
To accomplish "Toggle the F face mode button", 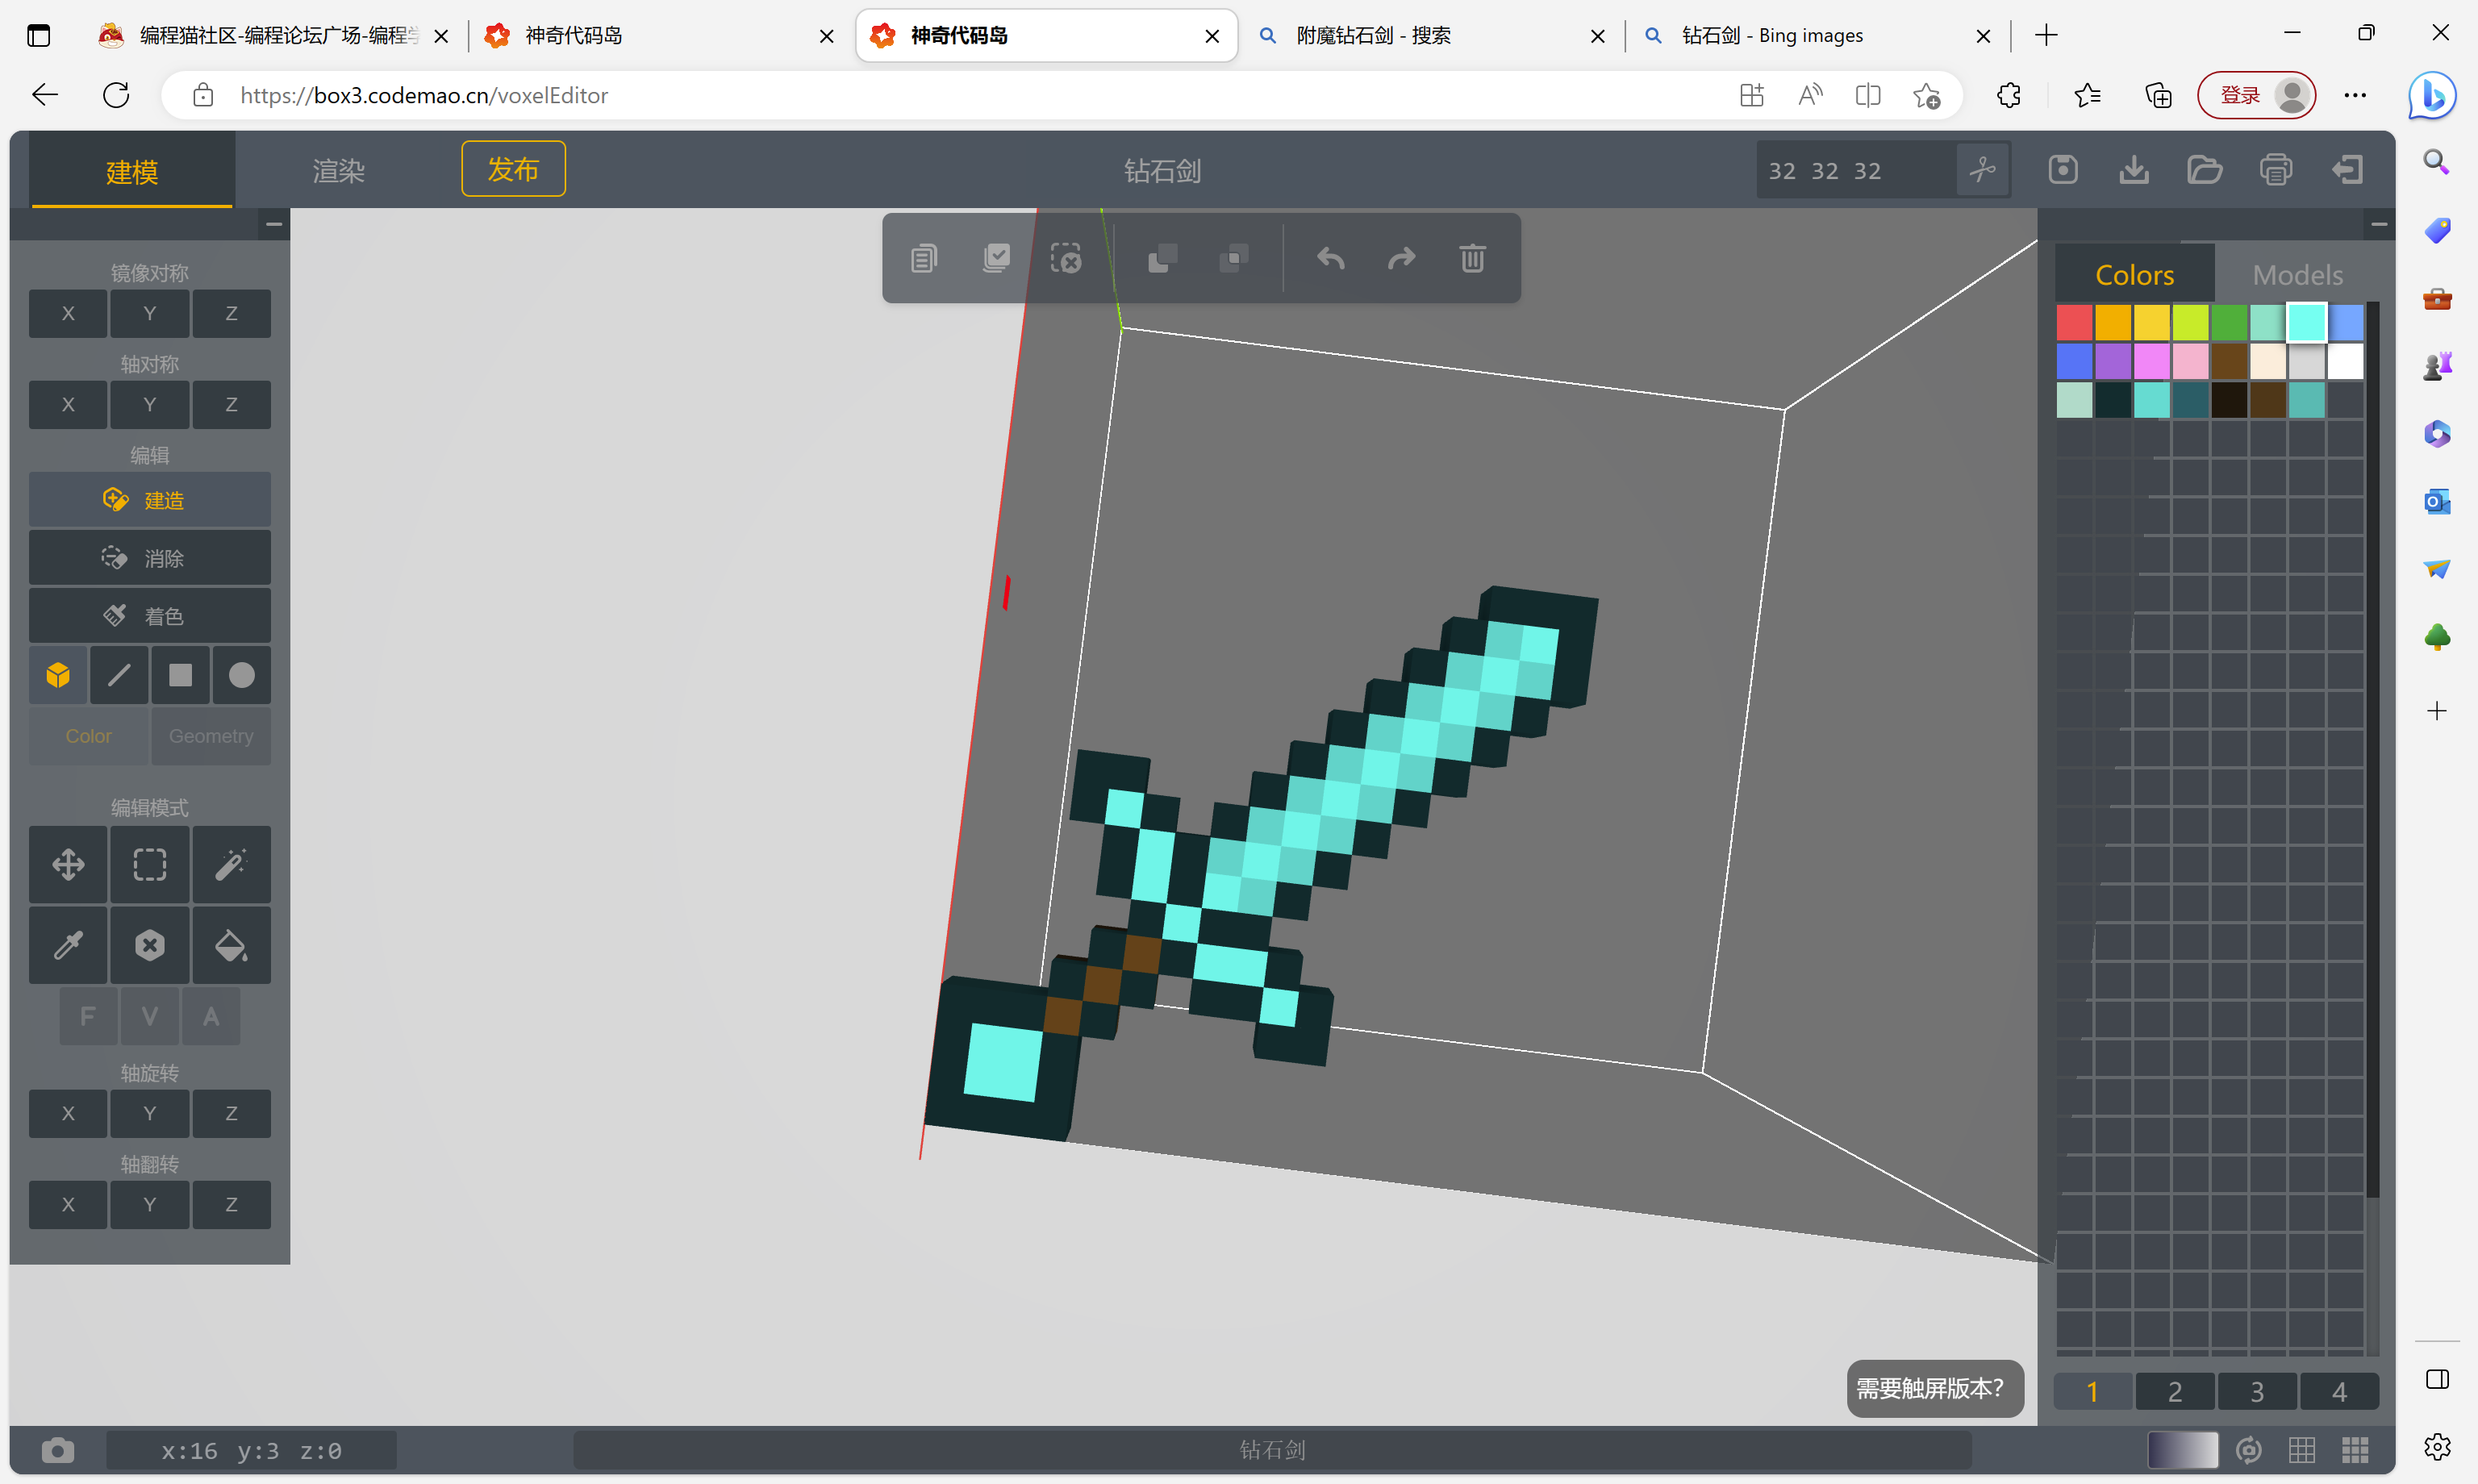I will pyautogui.click(x=88, y=1017).
